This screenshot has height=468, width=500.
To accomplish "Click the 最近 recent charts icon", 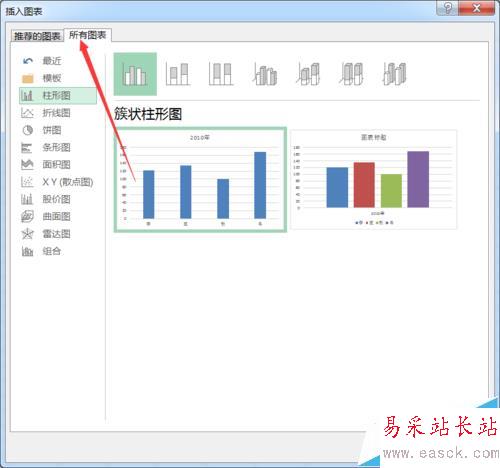I will (28, 61).
